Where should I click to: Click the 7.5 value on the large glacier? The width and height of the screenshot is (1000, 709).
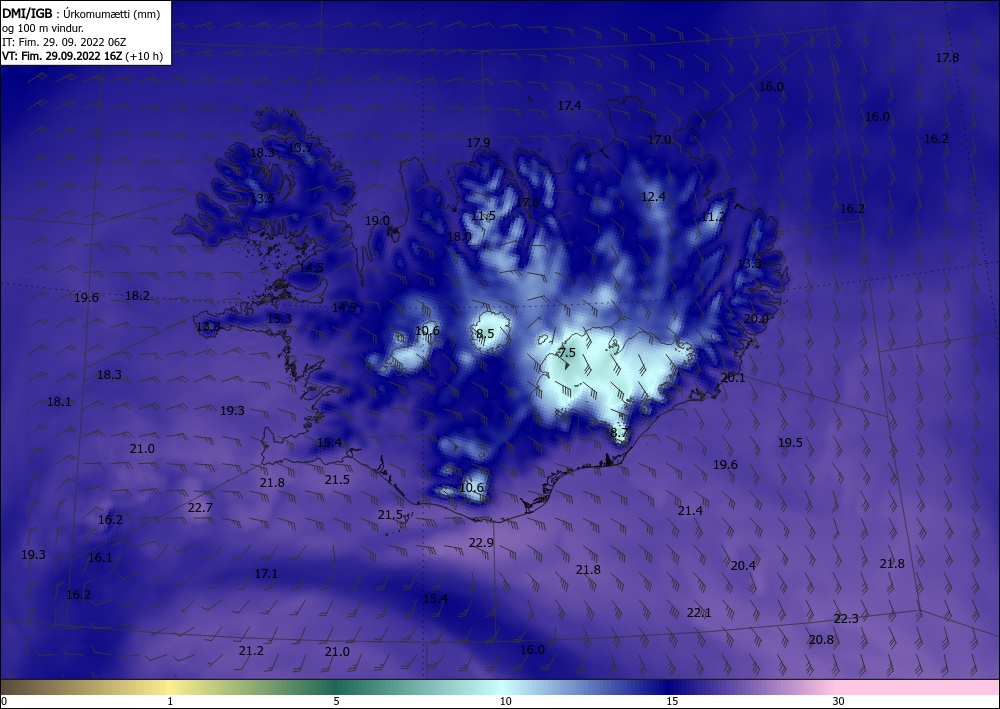coord(567,353)
